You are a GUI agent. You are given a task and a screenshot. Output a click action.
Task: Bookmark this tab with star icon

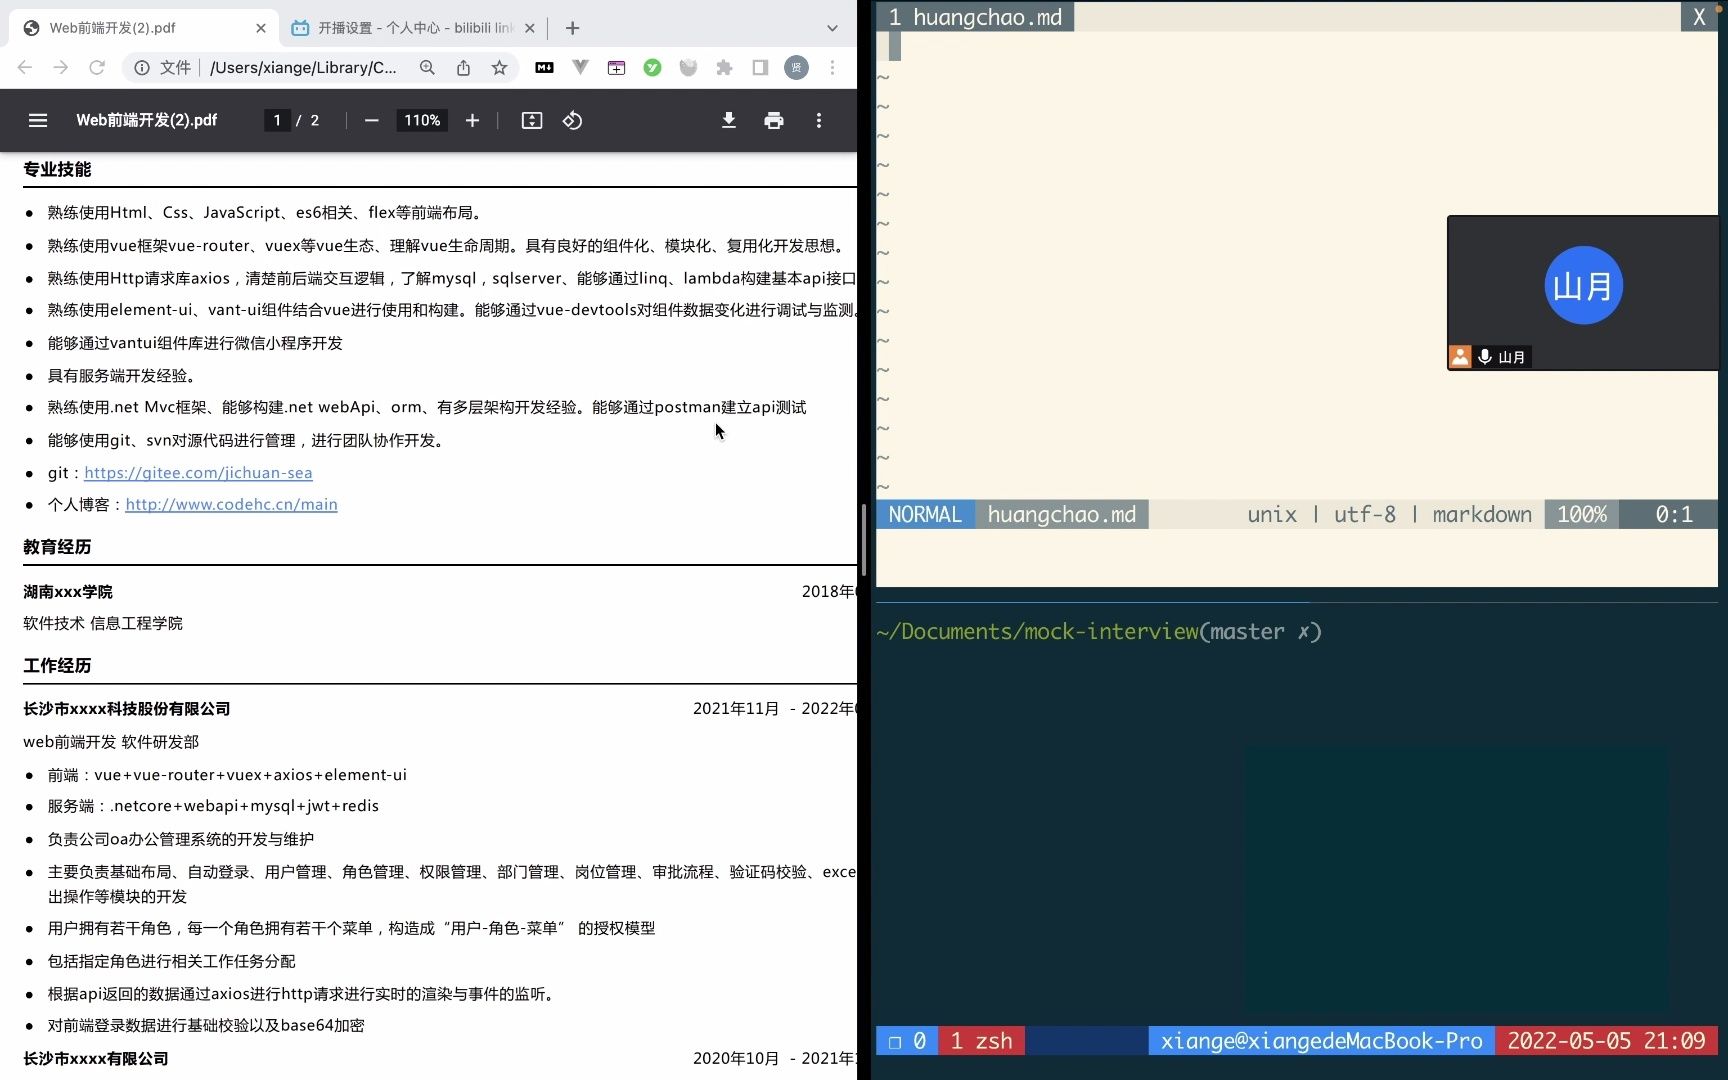coord(499,67)
